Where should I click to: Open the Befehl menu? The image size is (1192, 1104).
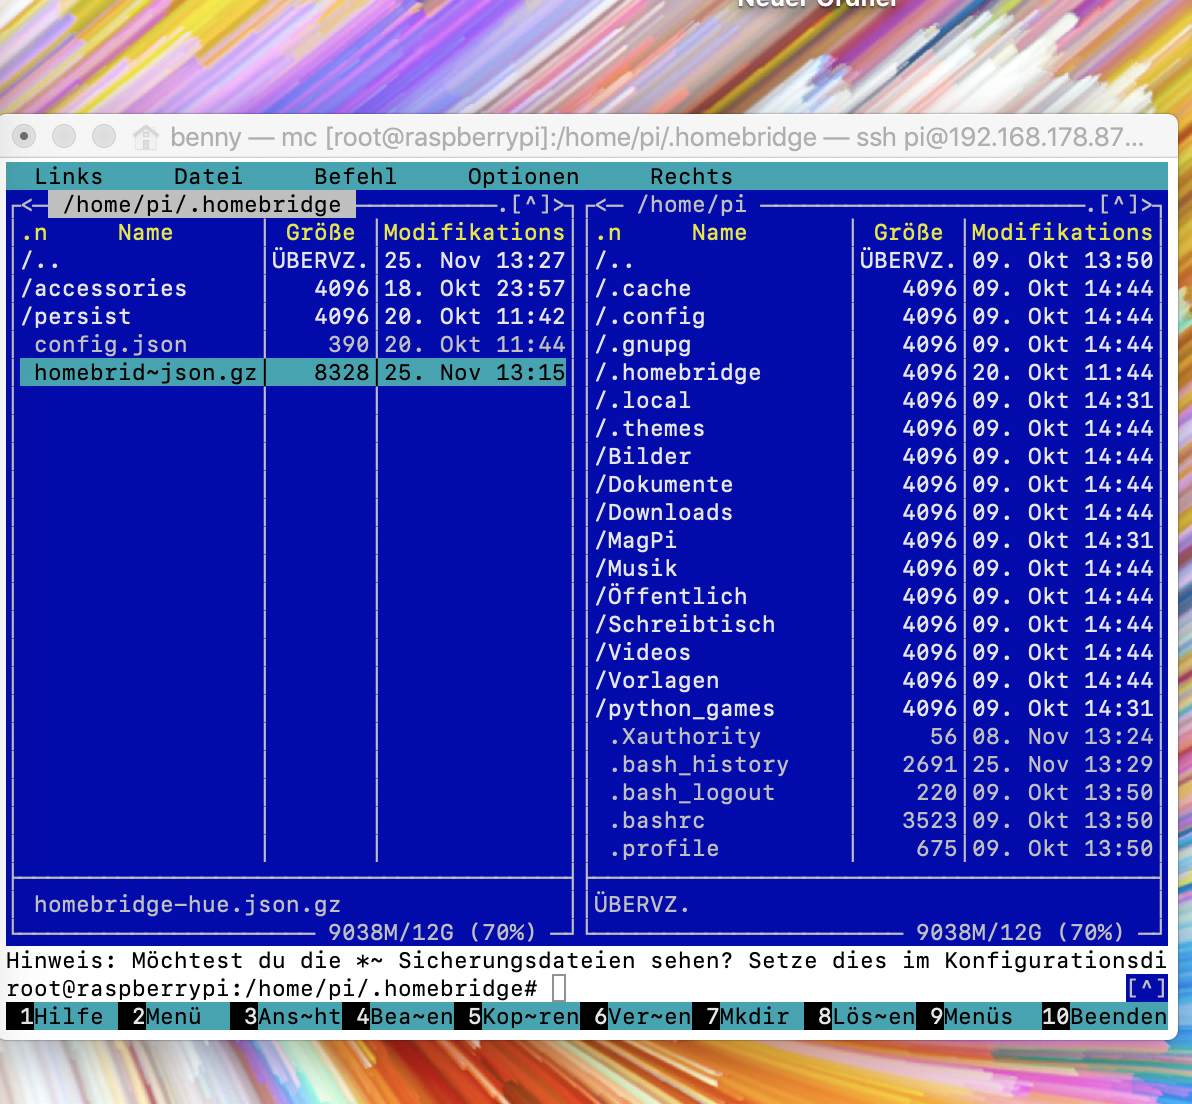[355, 177]
